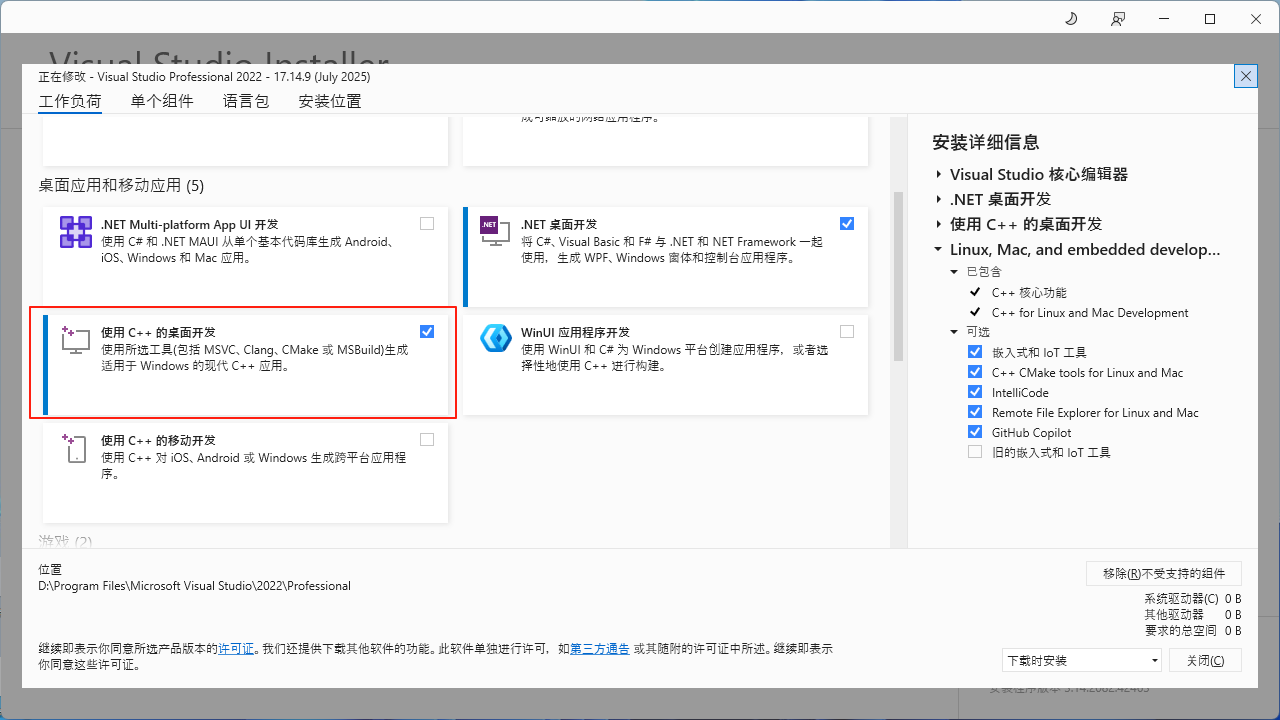Select the .NET Multi-platform App UI 开发 icon
Screen dimensions: 1280x720
pyautogui.click(x=75, y=231)
